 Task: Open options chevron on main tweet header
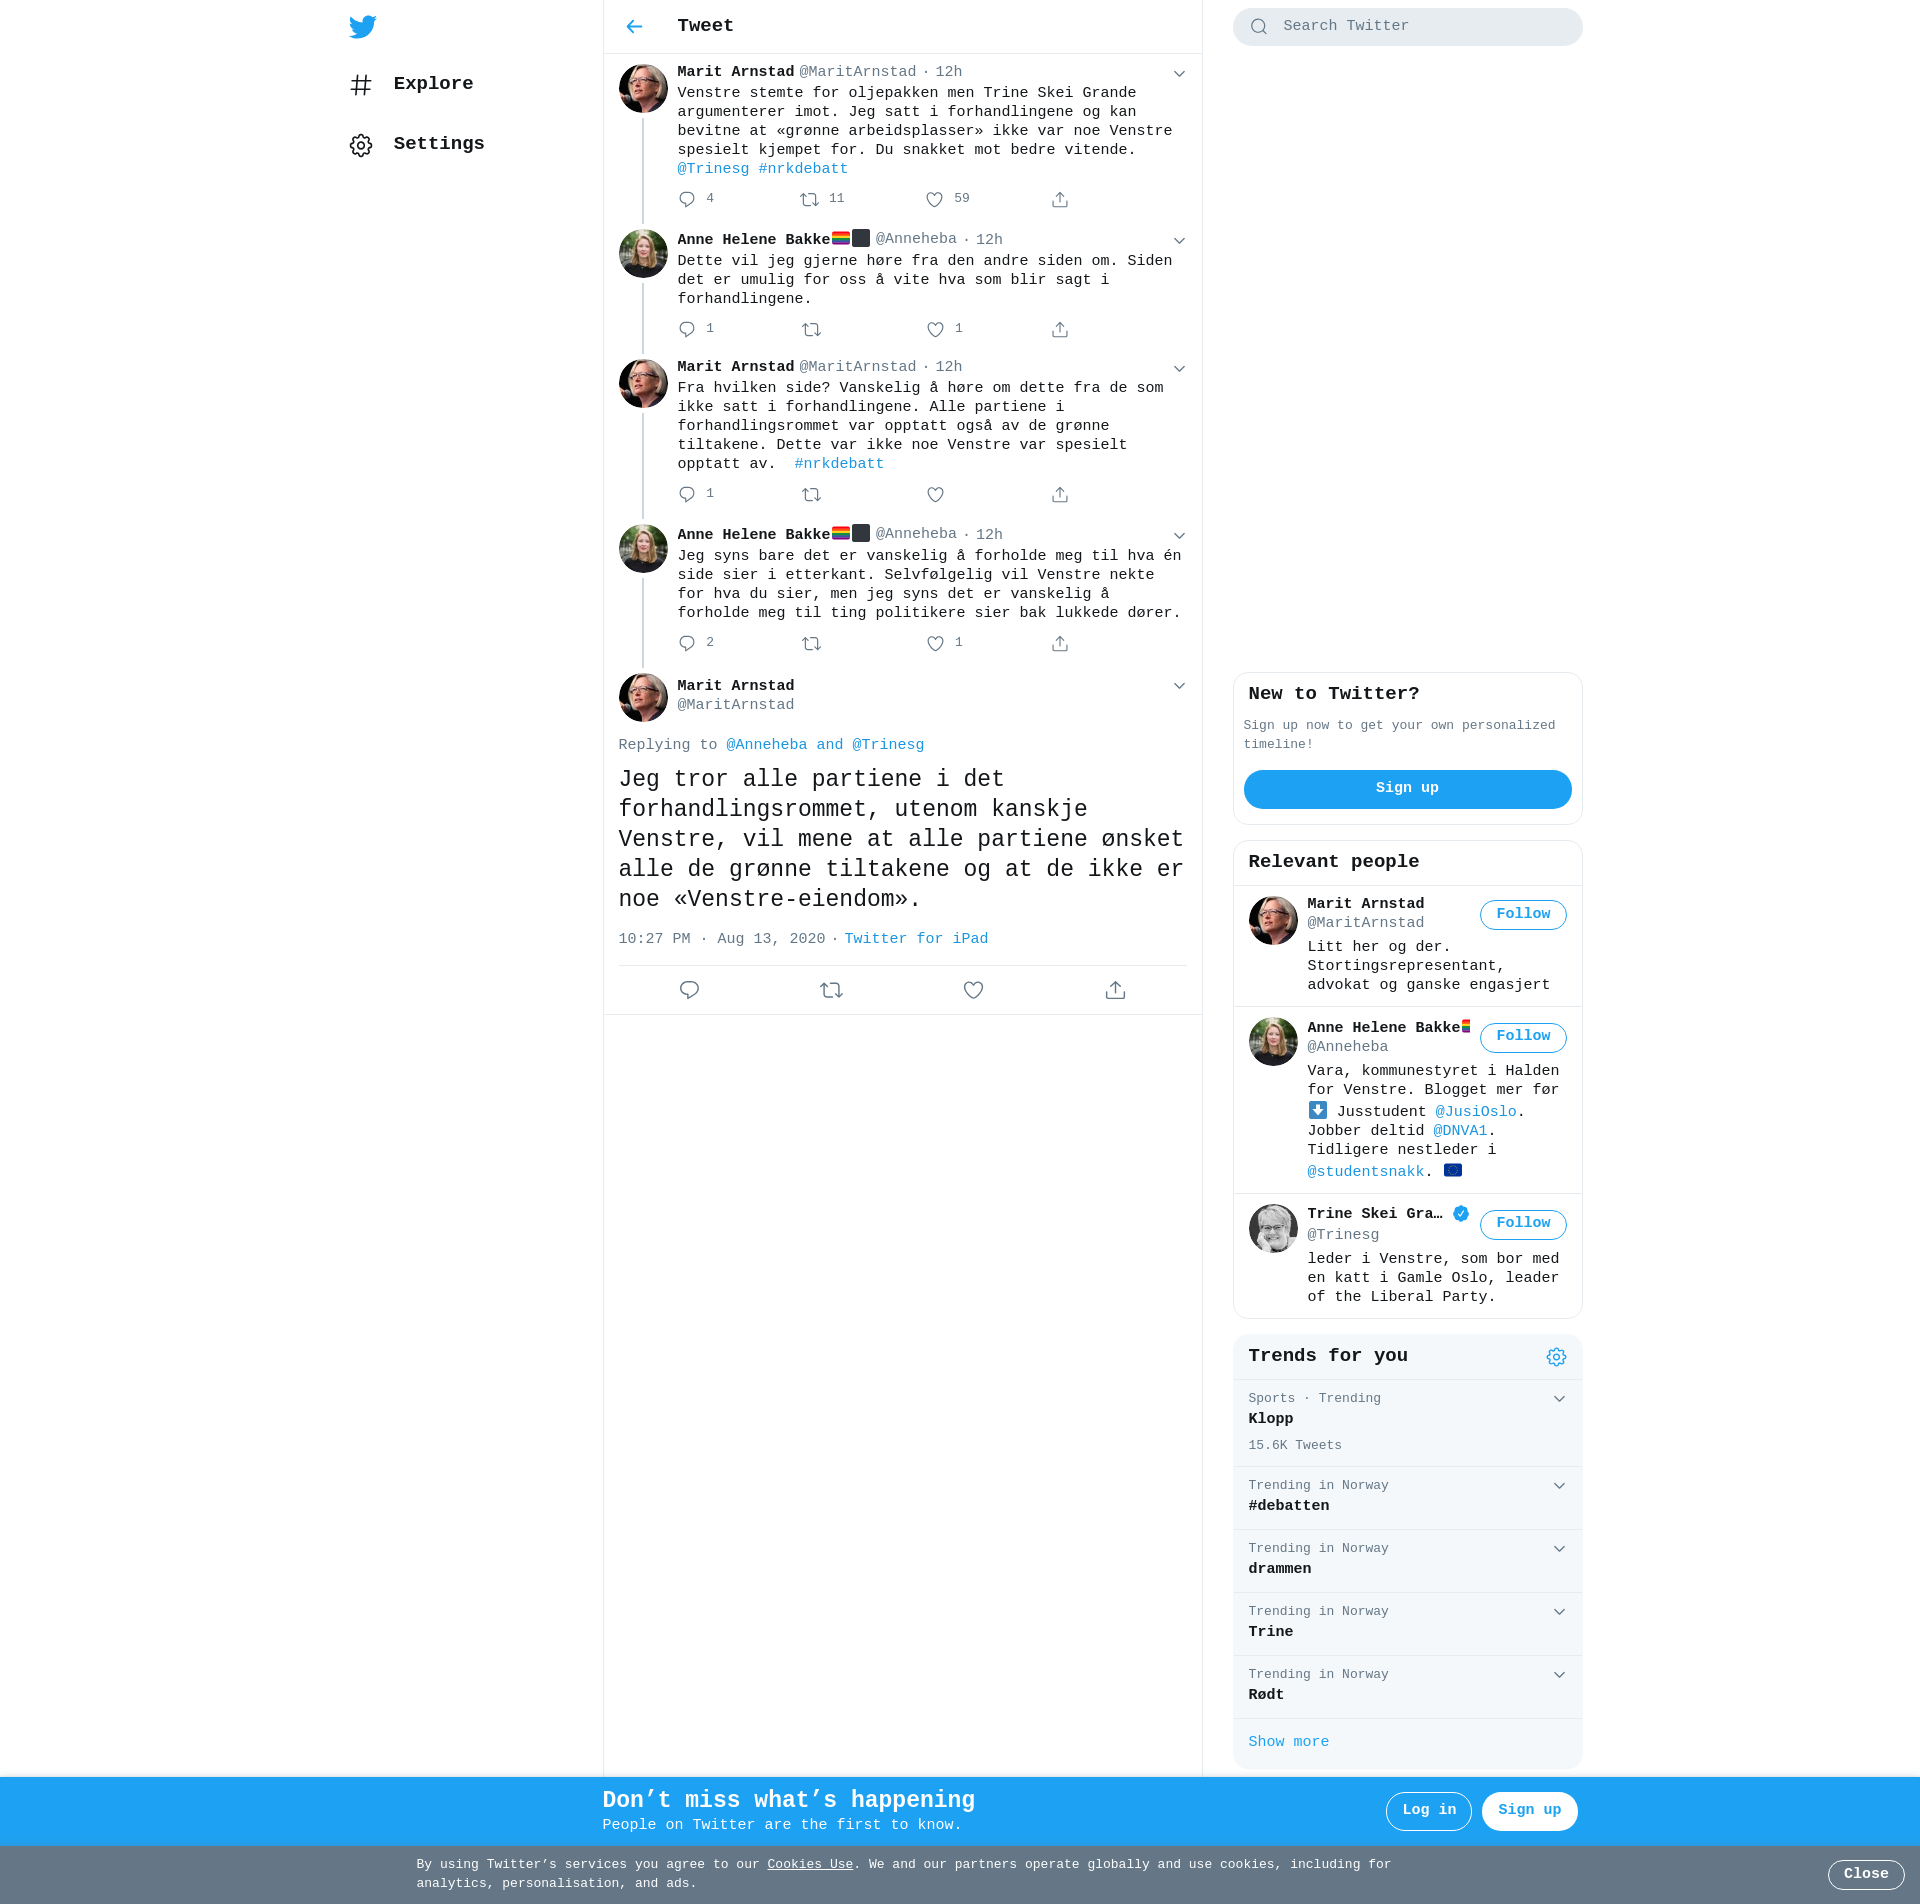tap(1179, 686)
